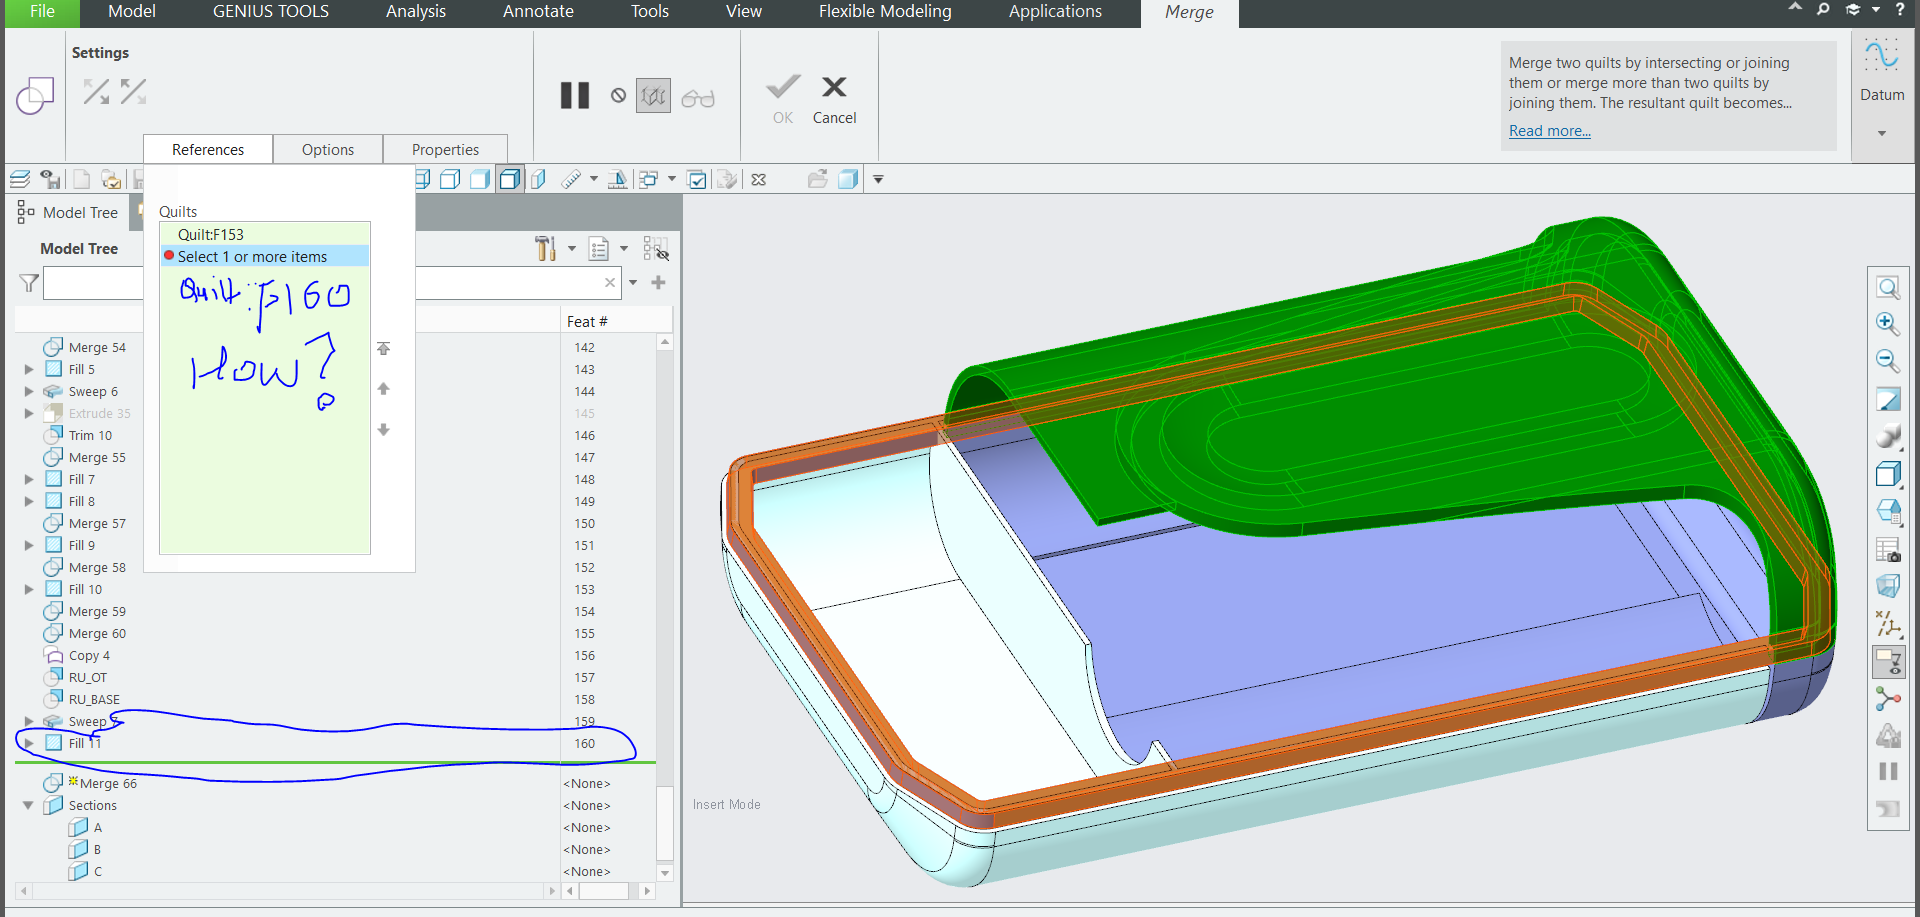Open the References tab

[x=208, y=149]
